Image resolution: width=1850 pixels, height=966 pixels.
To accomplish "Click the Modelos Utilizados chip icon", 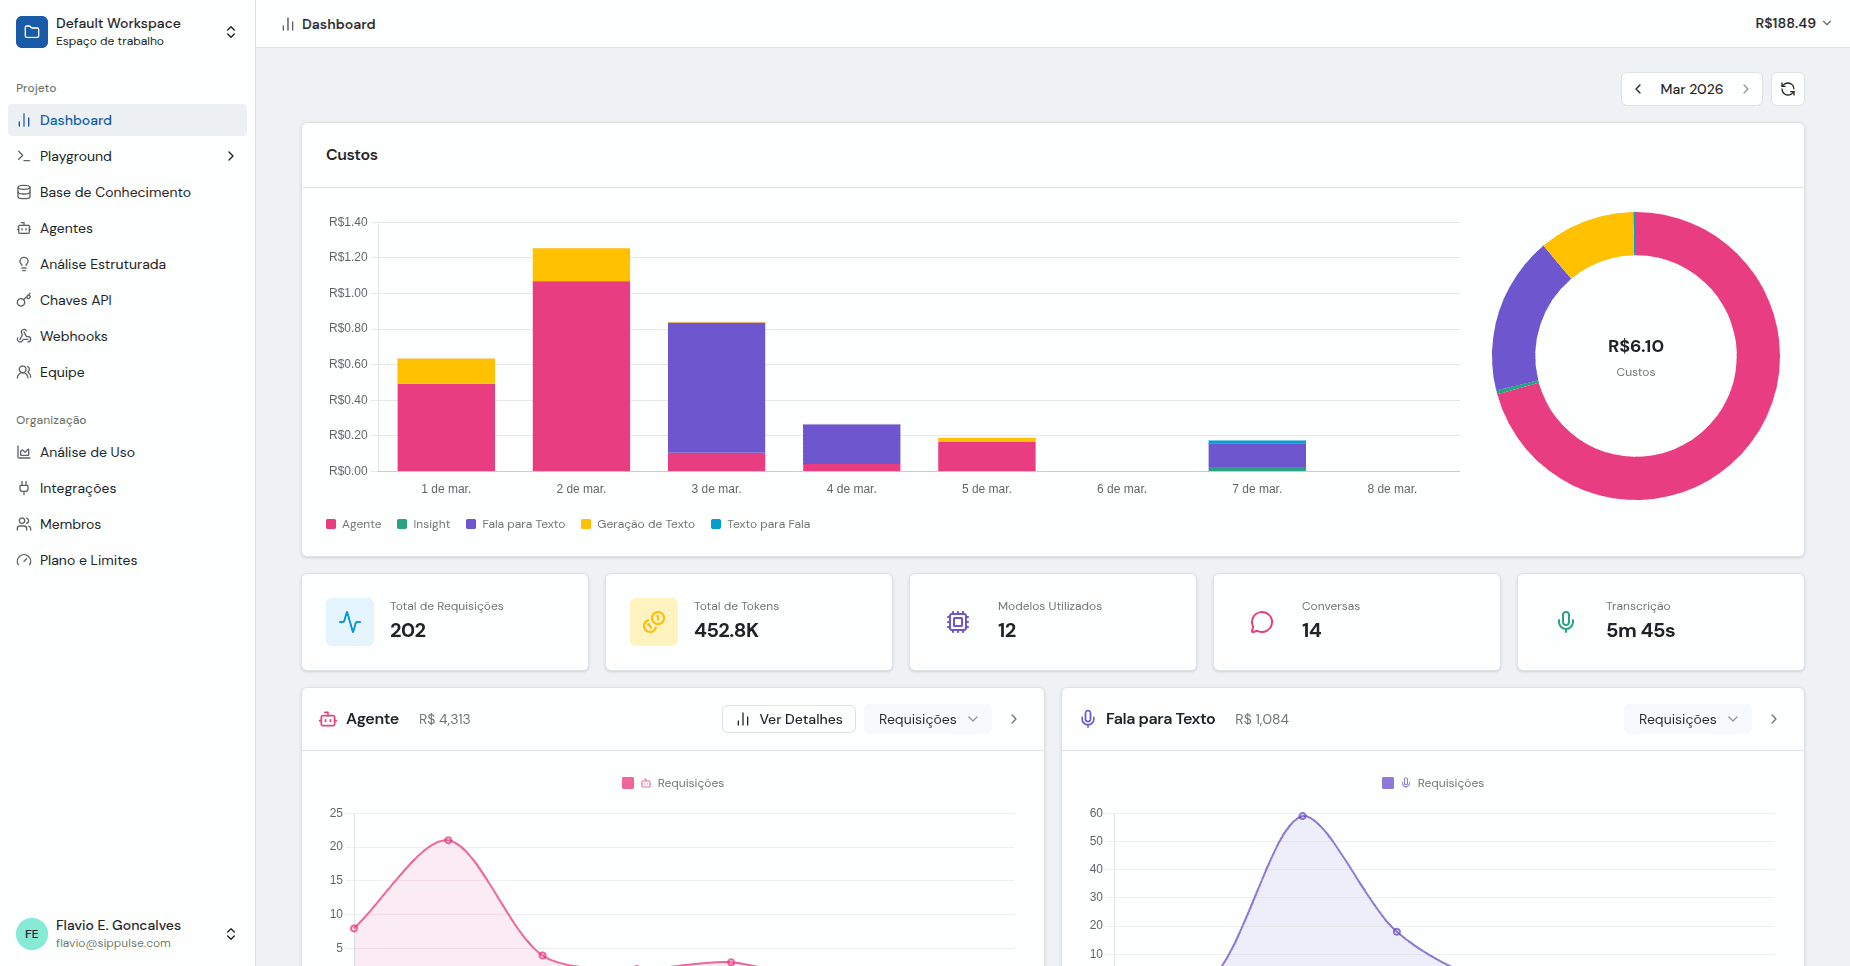I will coord(958,622).
